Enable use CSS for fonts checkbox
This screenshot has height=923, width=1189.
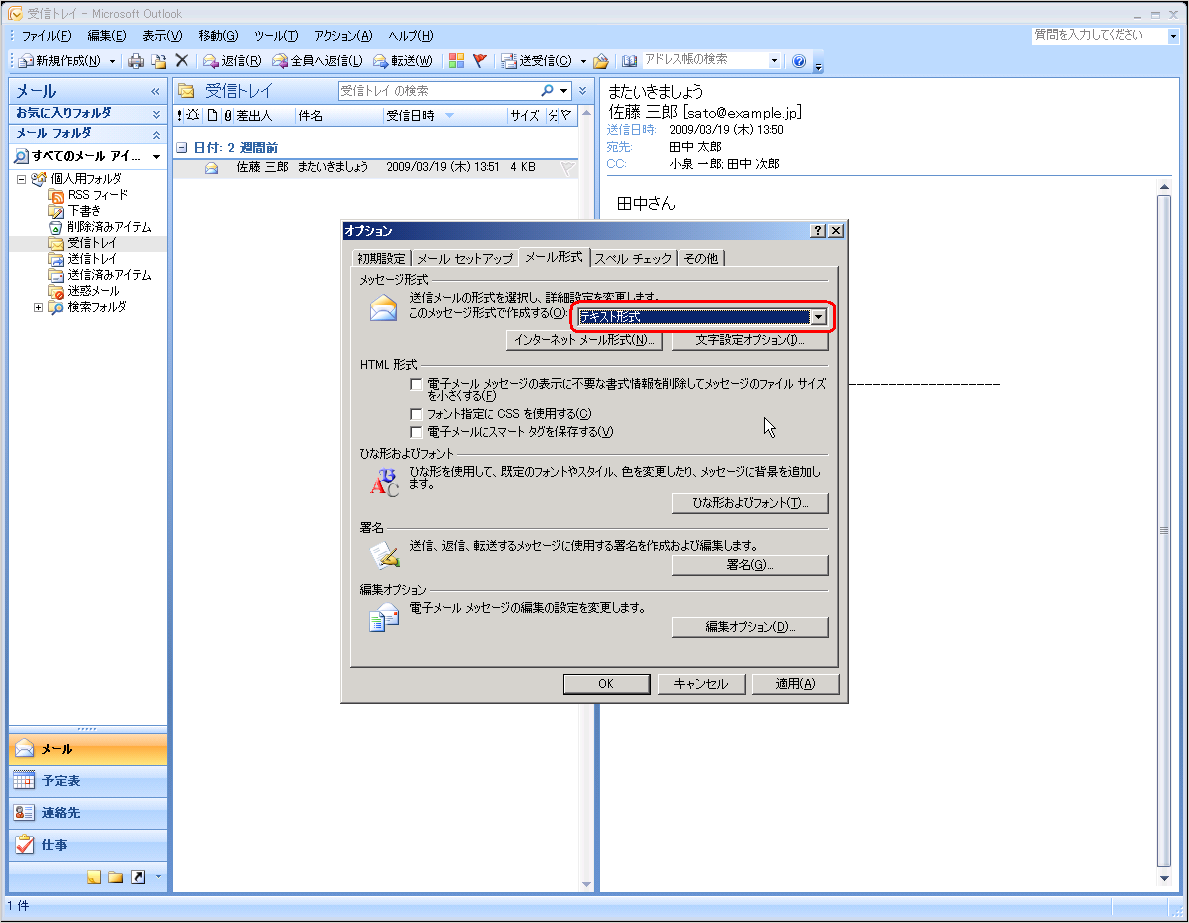pos(416,414)
